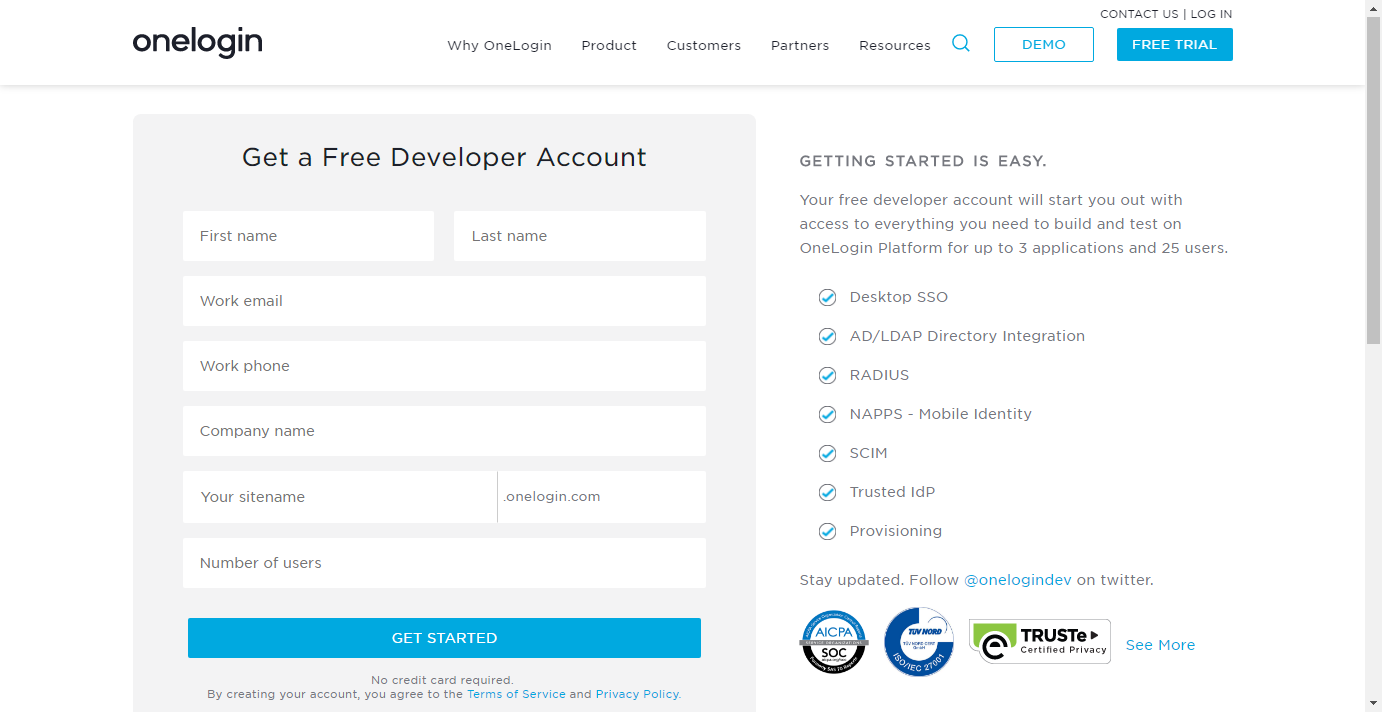Focus the Work email field
1382x712 pixels.
[x=444, y=301]
